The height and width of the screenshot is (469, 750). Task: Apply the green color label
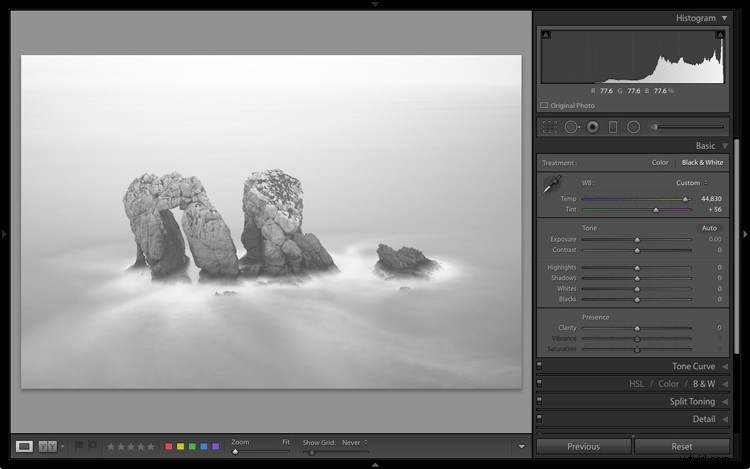192,447
